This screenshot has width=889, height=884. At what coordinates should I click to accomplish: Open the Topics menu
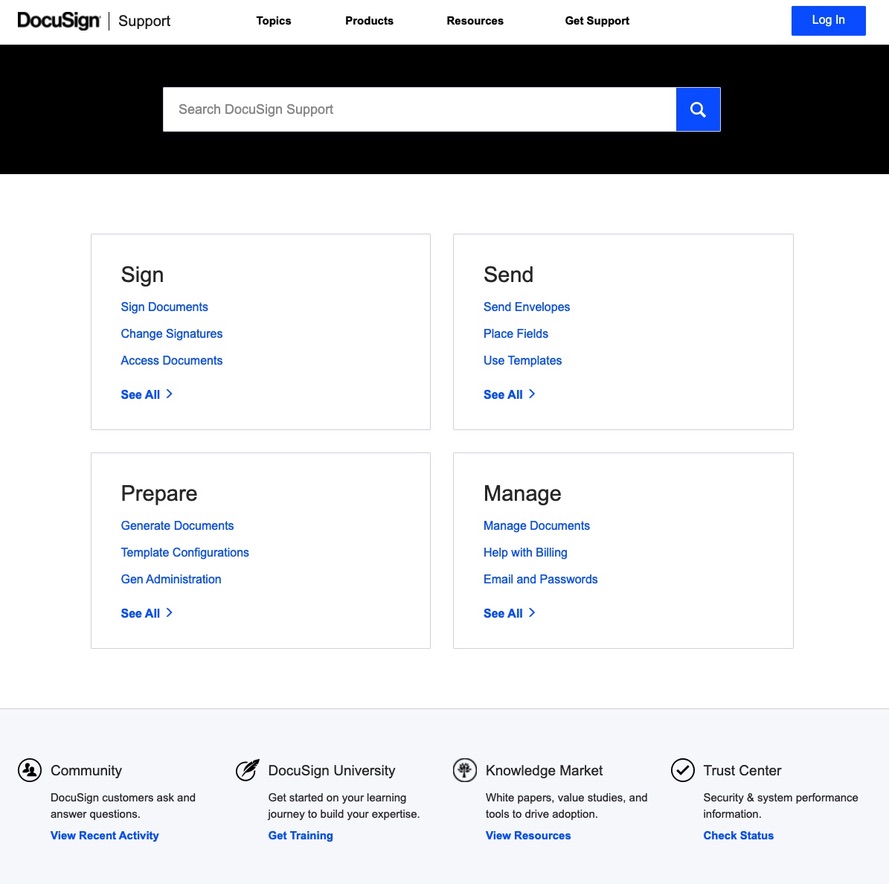click(x=273, y=21)
